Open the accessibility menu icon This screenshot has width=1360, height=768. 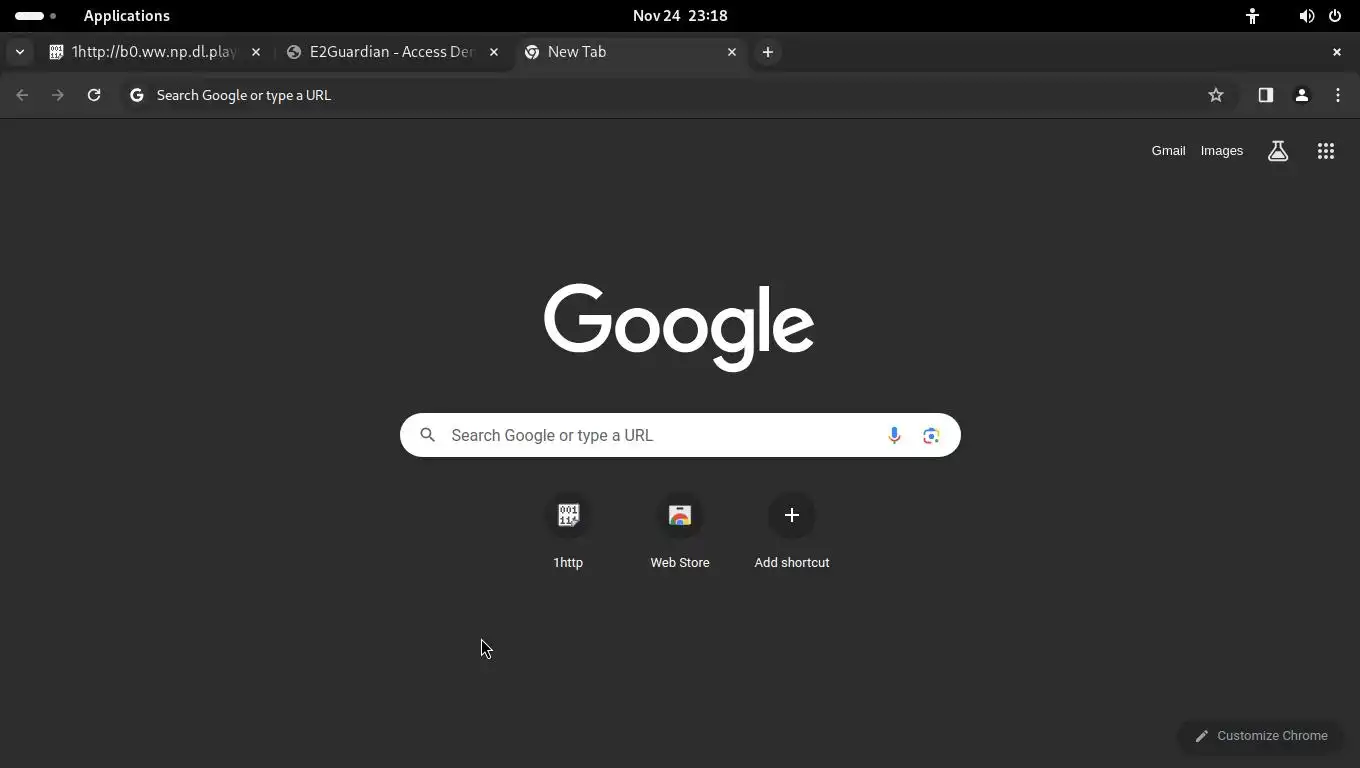coord(1252,16)
